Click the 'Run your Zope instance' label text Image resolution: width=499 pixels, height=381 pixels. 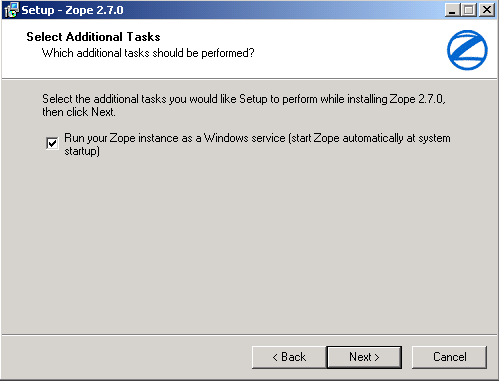pyautogui.click(x=257, y=144)
